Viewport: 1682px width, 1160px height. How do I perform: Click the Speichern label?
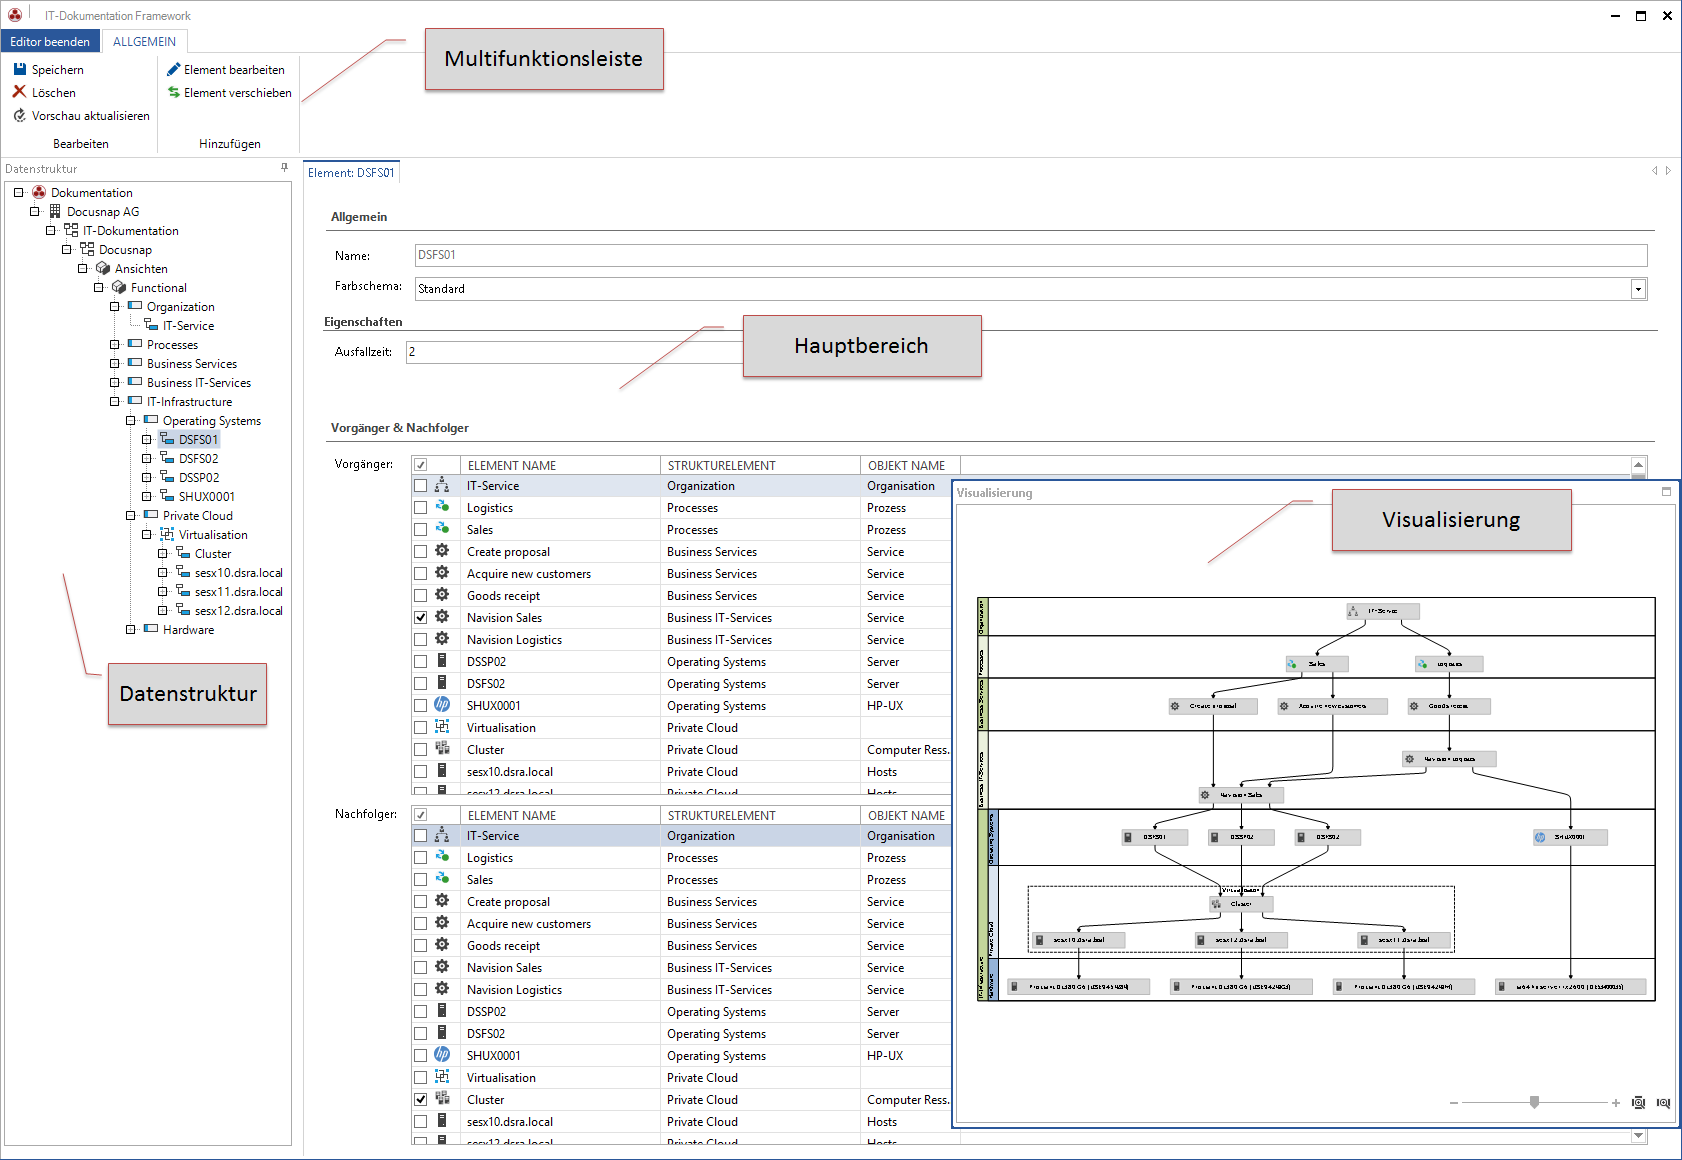[58, 69]
